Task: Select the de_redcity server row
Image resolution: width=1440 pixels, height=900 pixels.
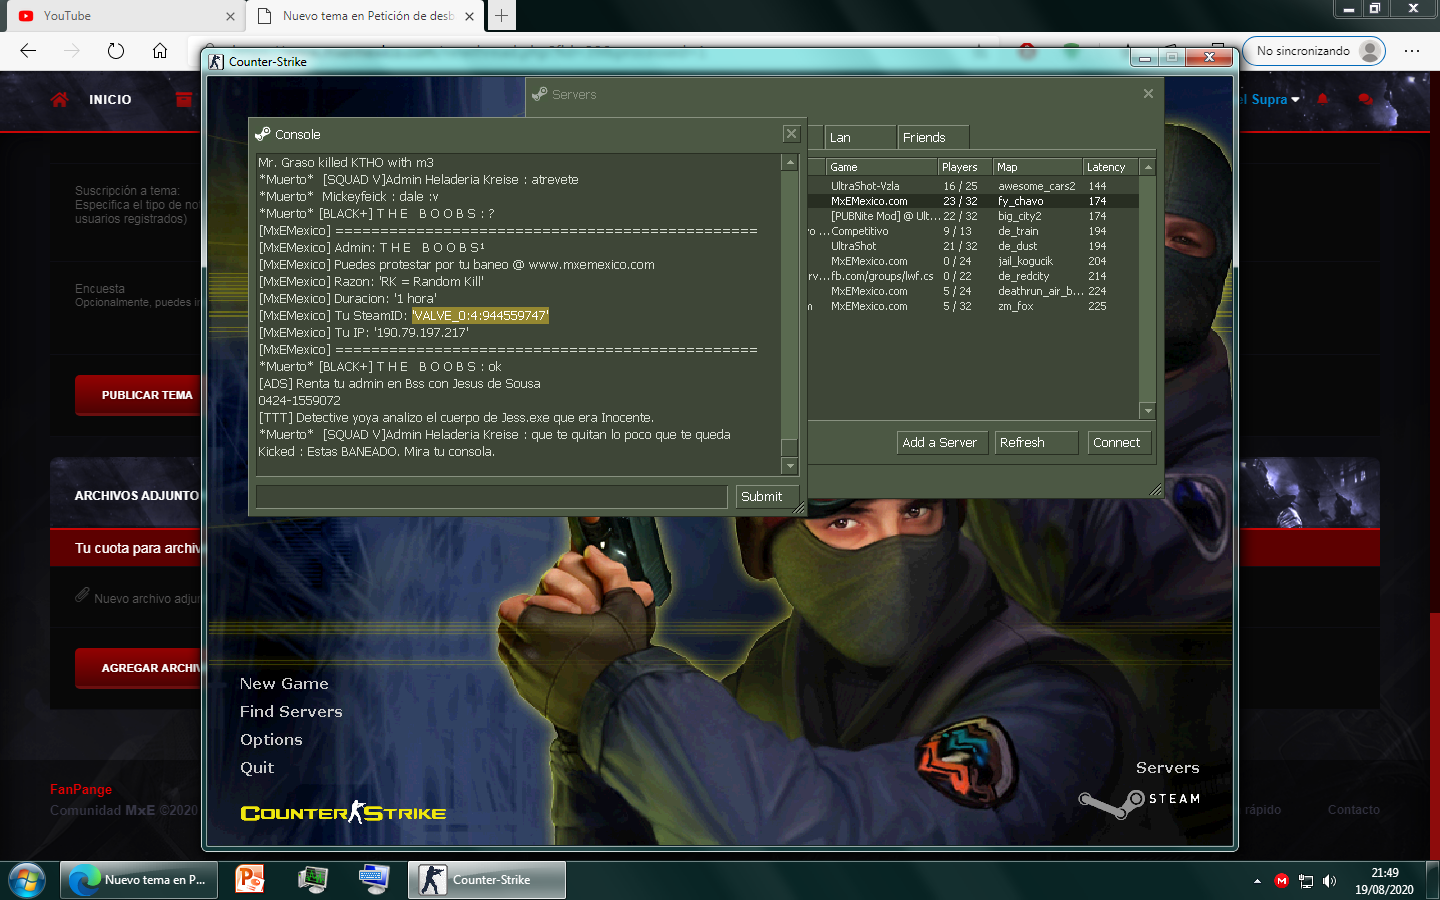Action: 972,276
